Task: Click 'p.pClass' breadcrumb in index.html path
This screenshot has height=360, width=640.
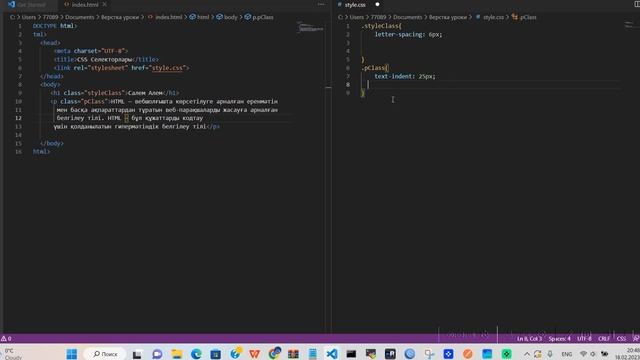Action: [x=263, y=17]
